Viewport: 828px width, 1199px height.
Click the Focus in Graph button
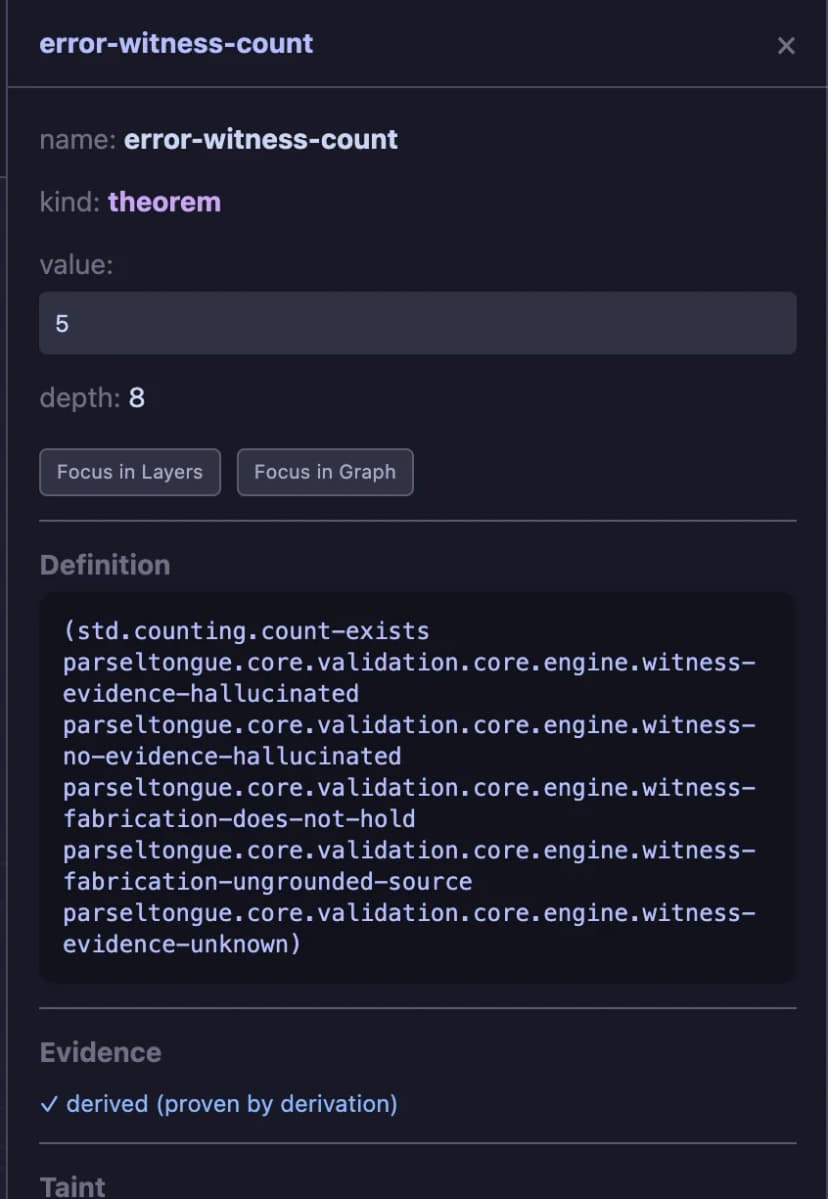[x=325, y=472]
